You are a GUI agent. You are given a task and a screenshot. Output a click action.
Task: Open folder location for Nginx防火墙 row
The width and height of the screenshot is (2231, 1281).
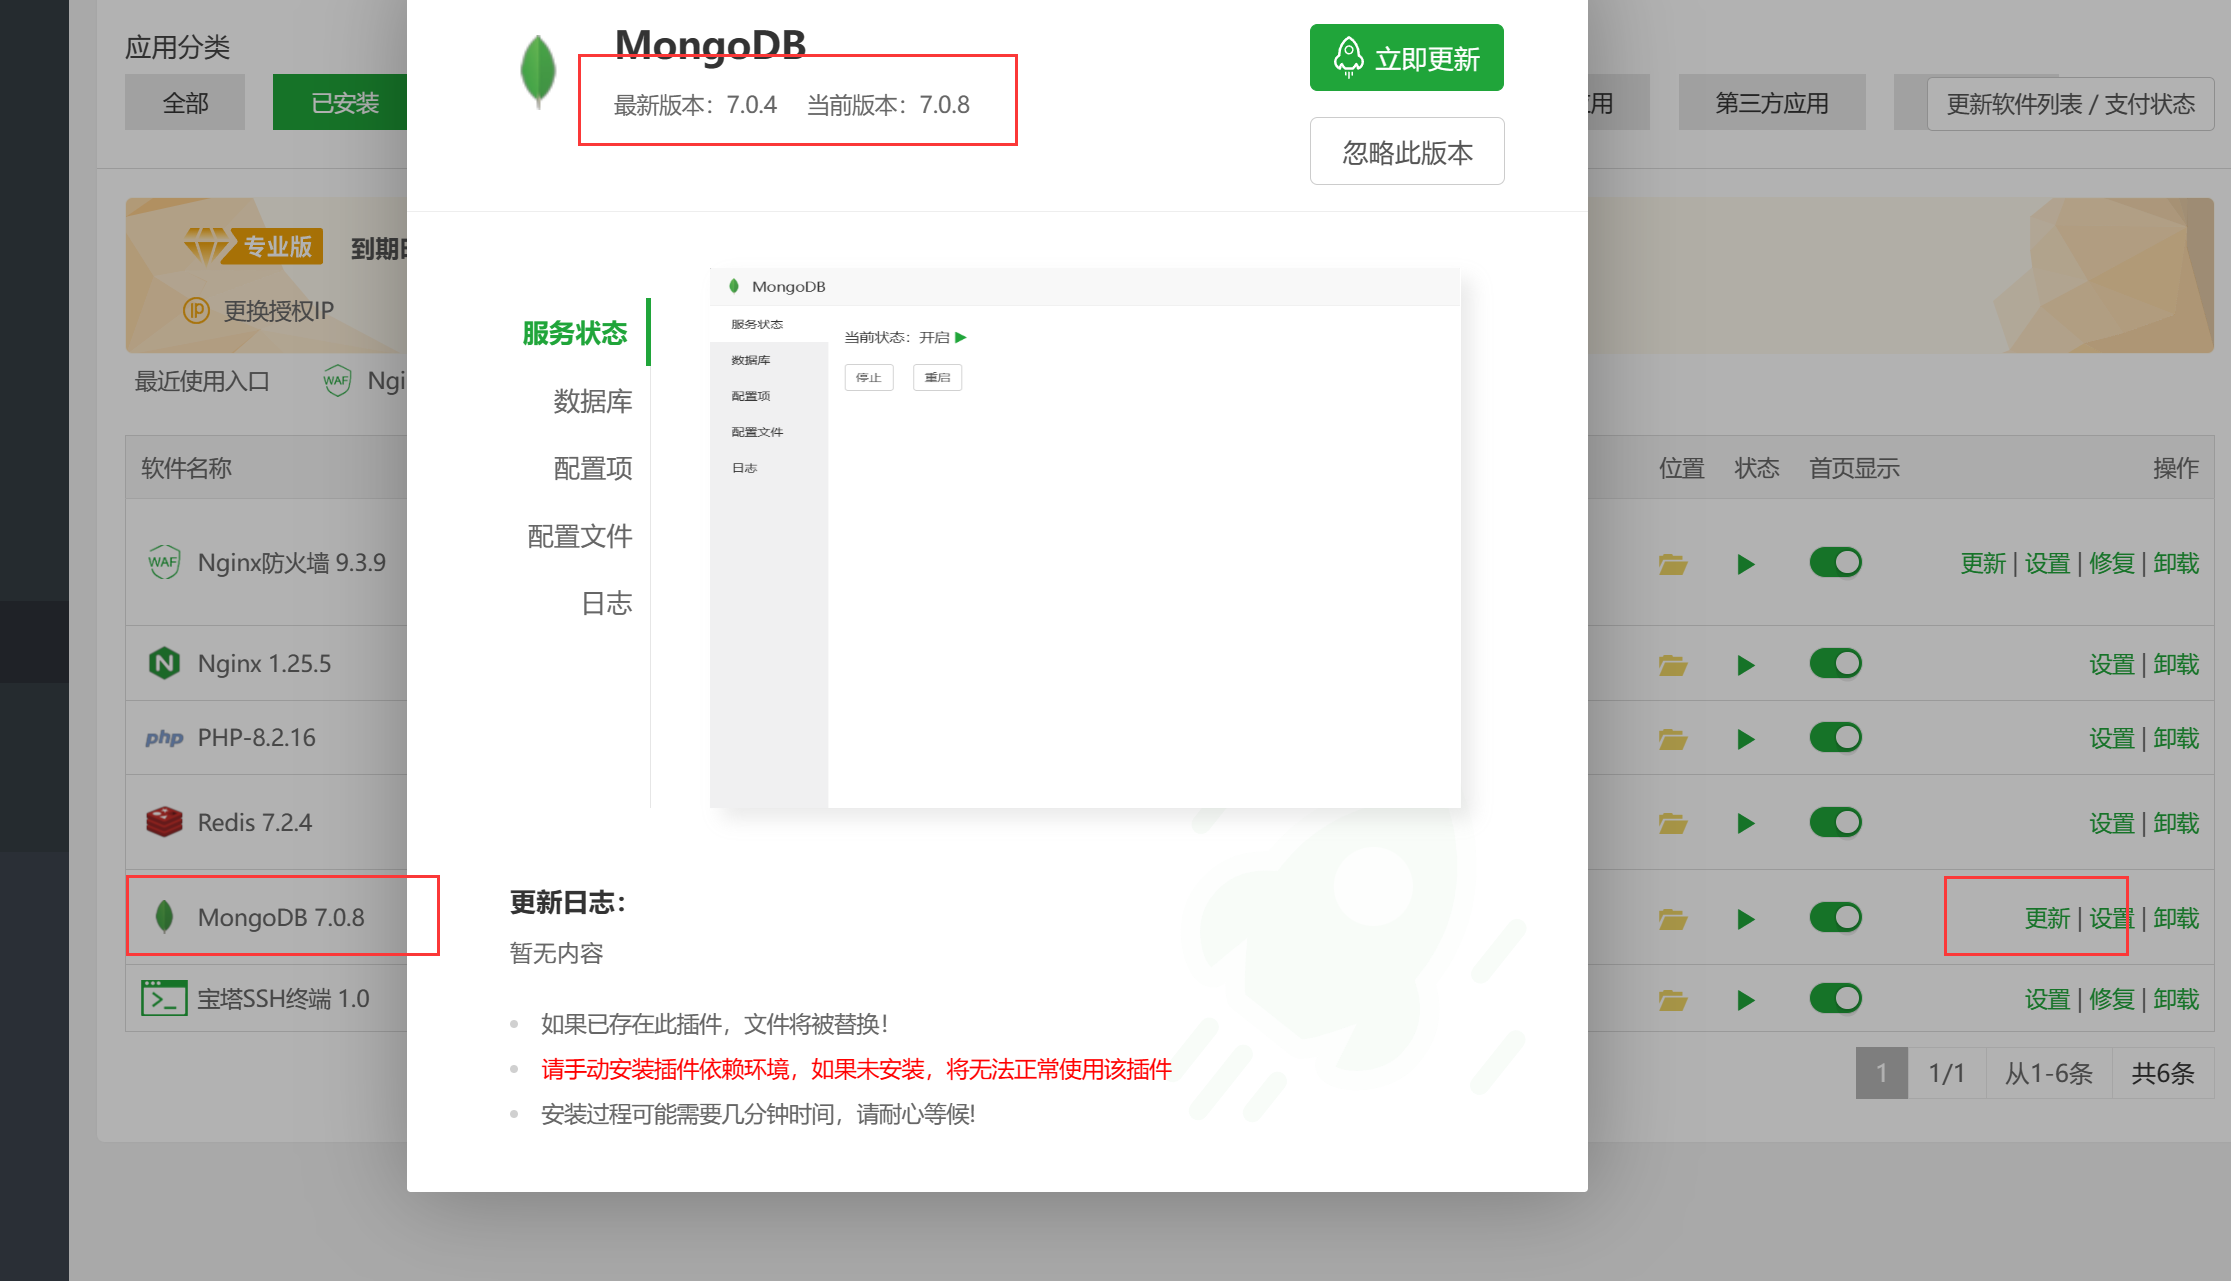click(x=1673, y=564)
